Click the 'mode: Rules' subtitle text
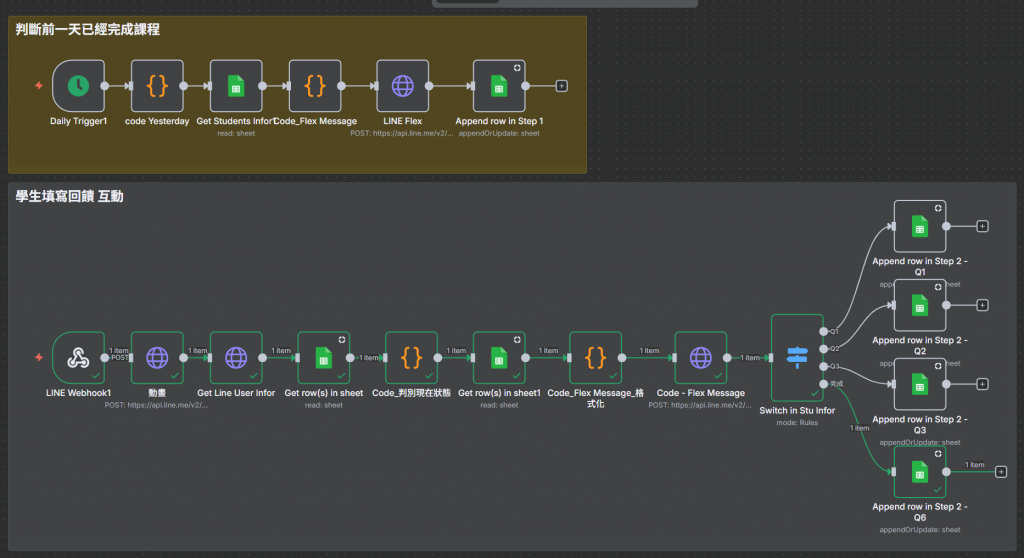The height and width of the screenshot is (558, 1024). [797, 423]
